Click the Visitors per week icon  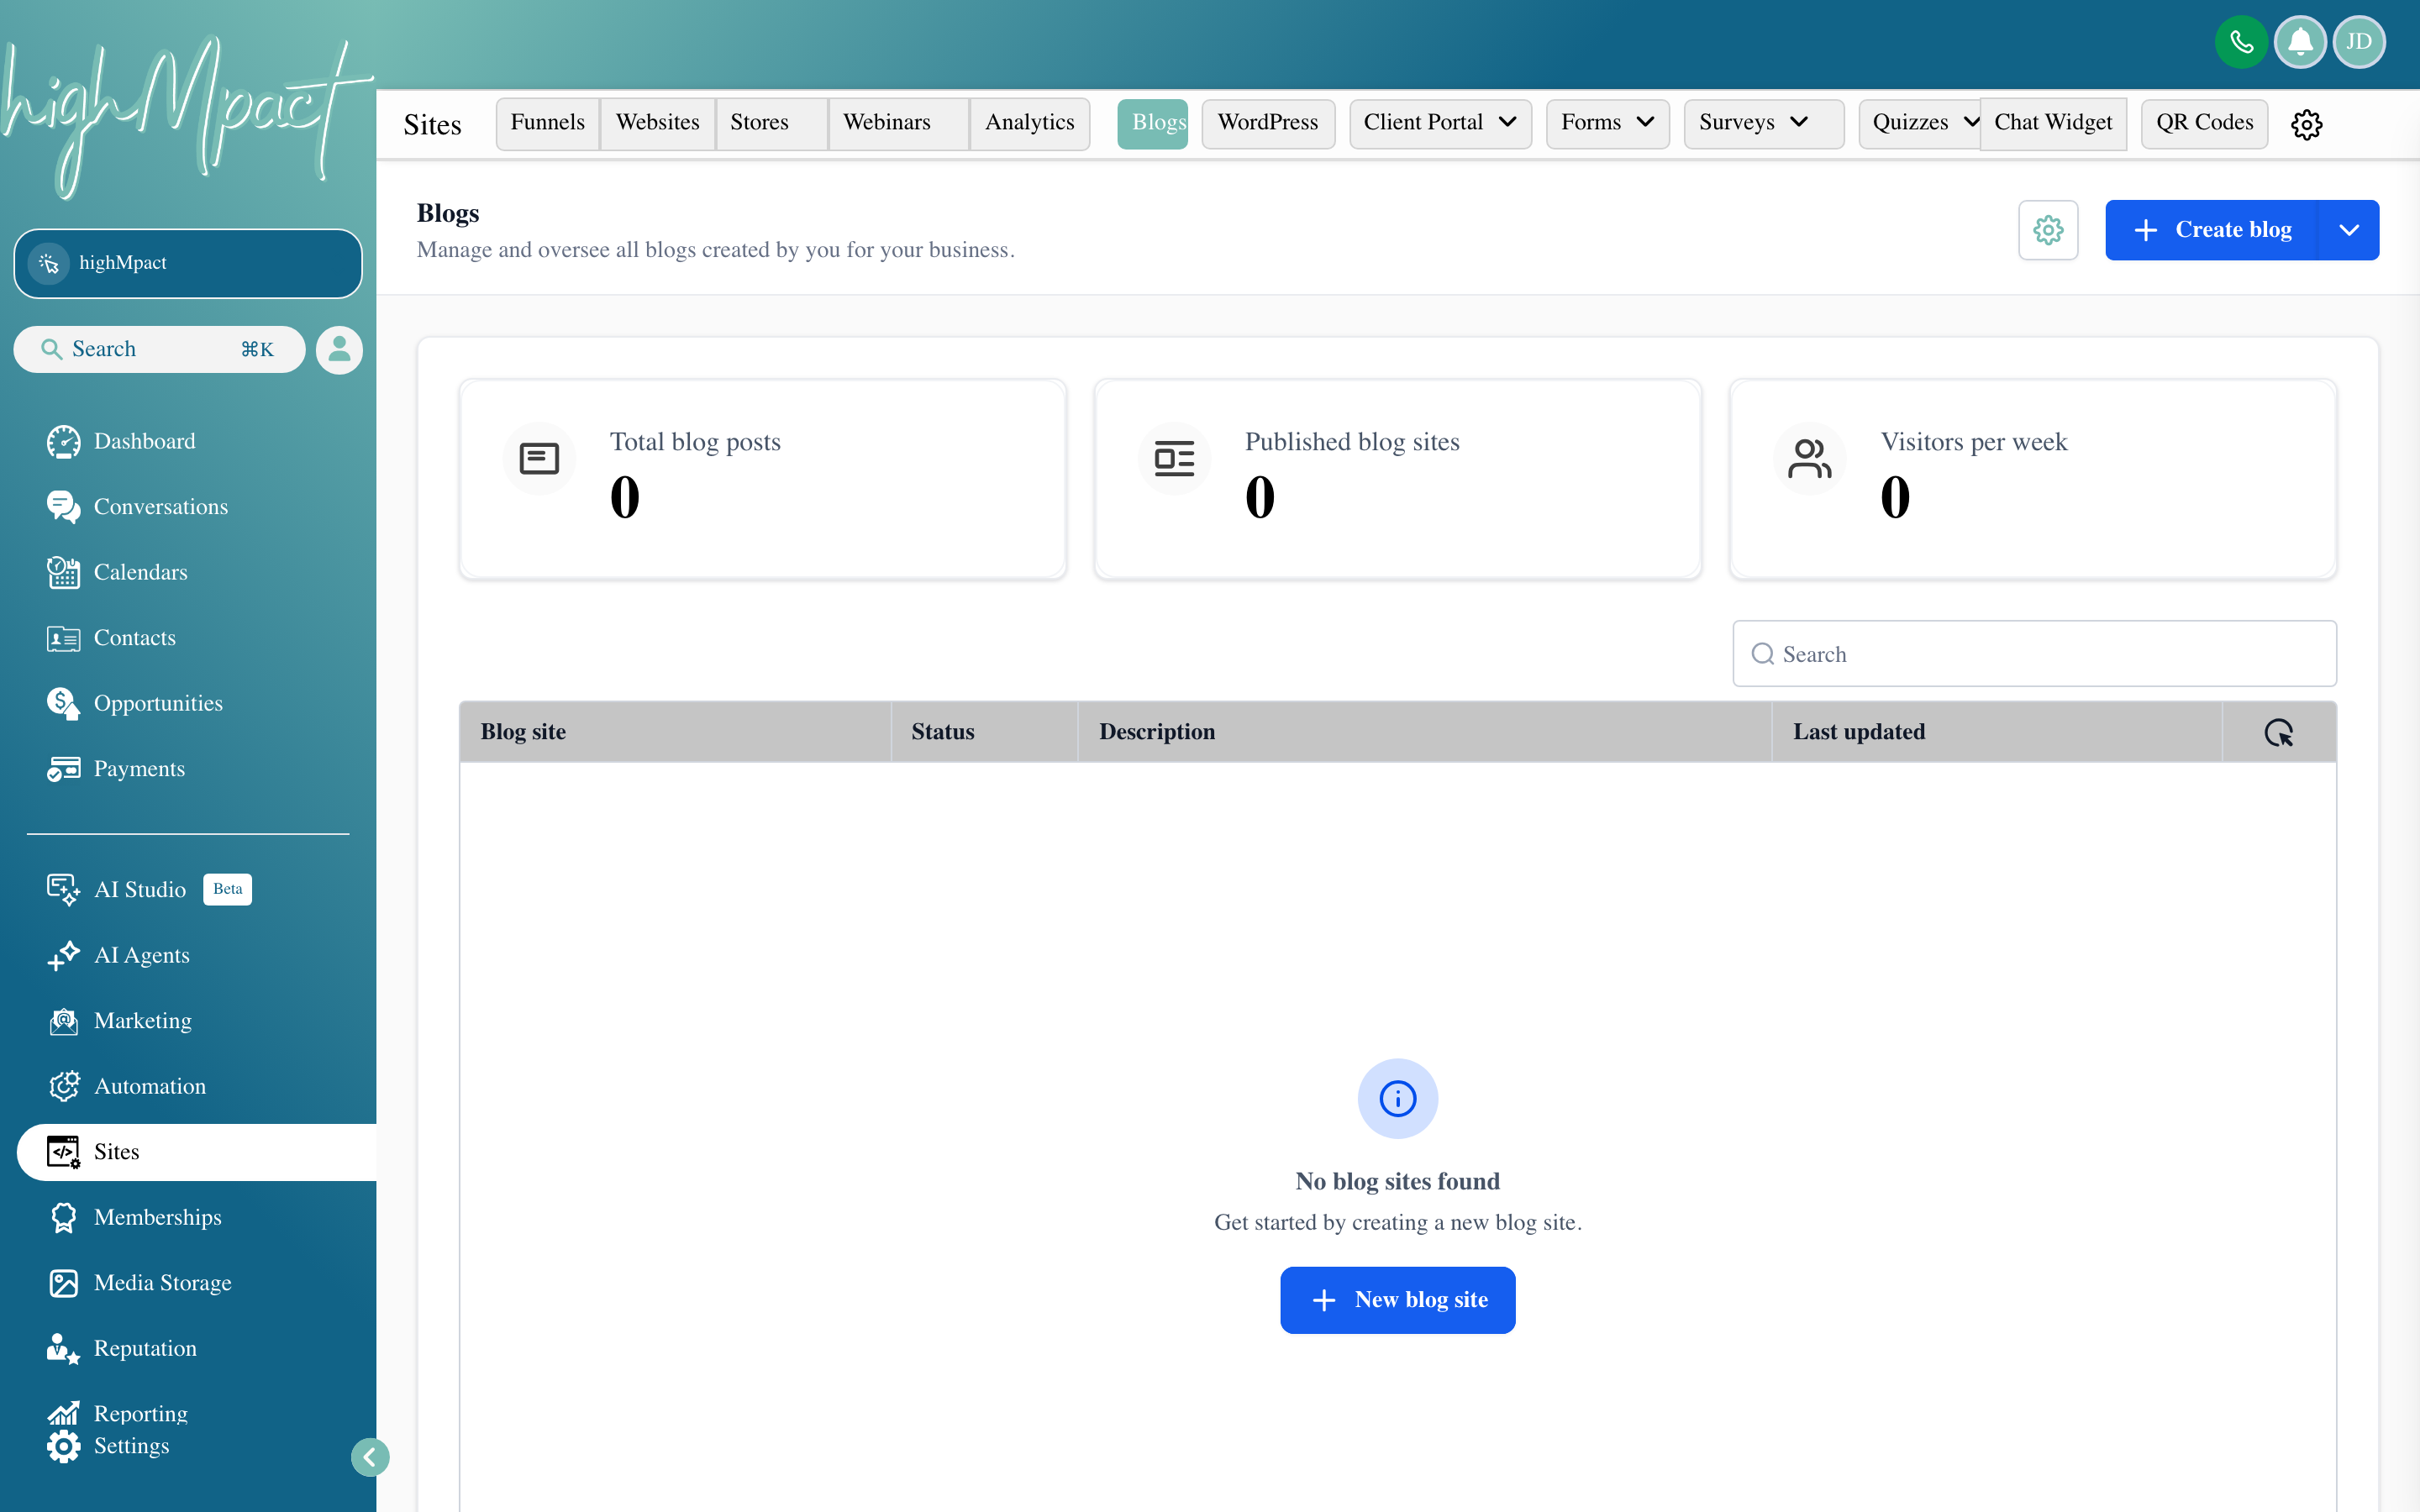tap(1809, 459)
